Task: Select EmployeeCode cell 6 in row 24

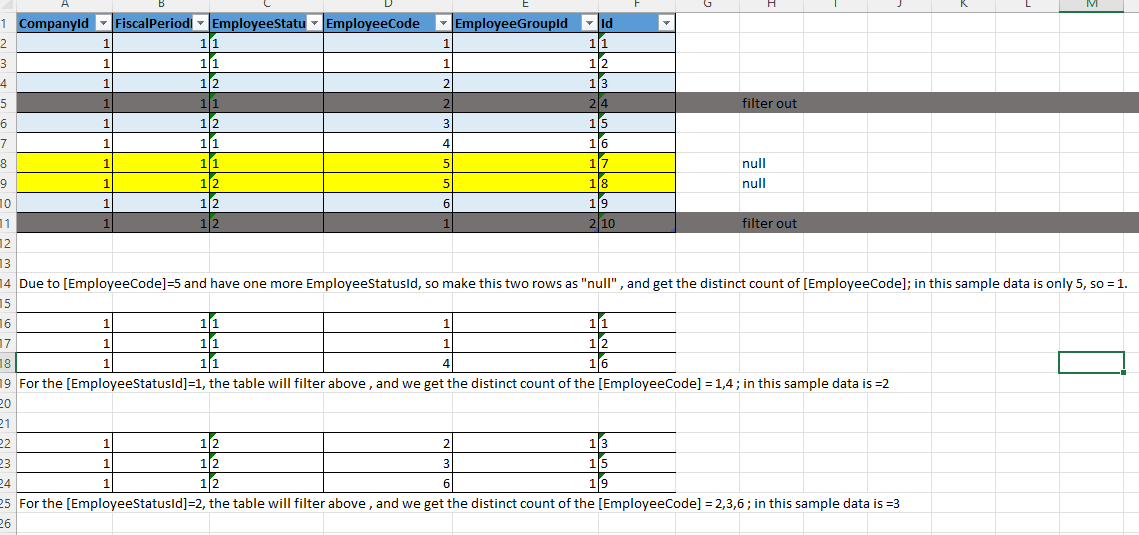Action: [x=388, y=483]
